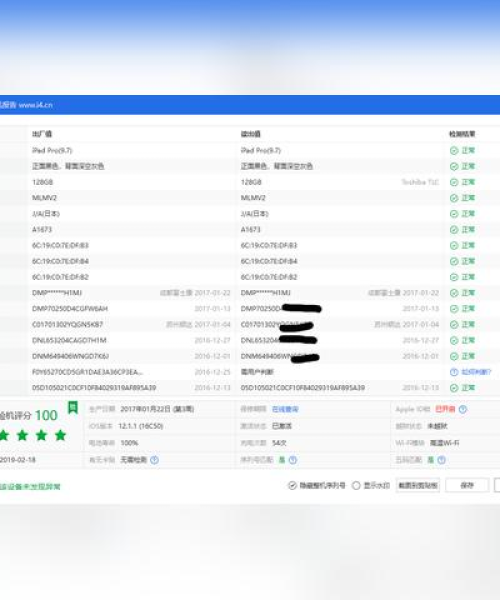Screen dimensions: 500x600
Task: Click the 检测结果 column header
Action: 462,134
